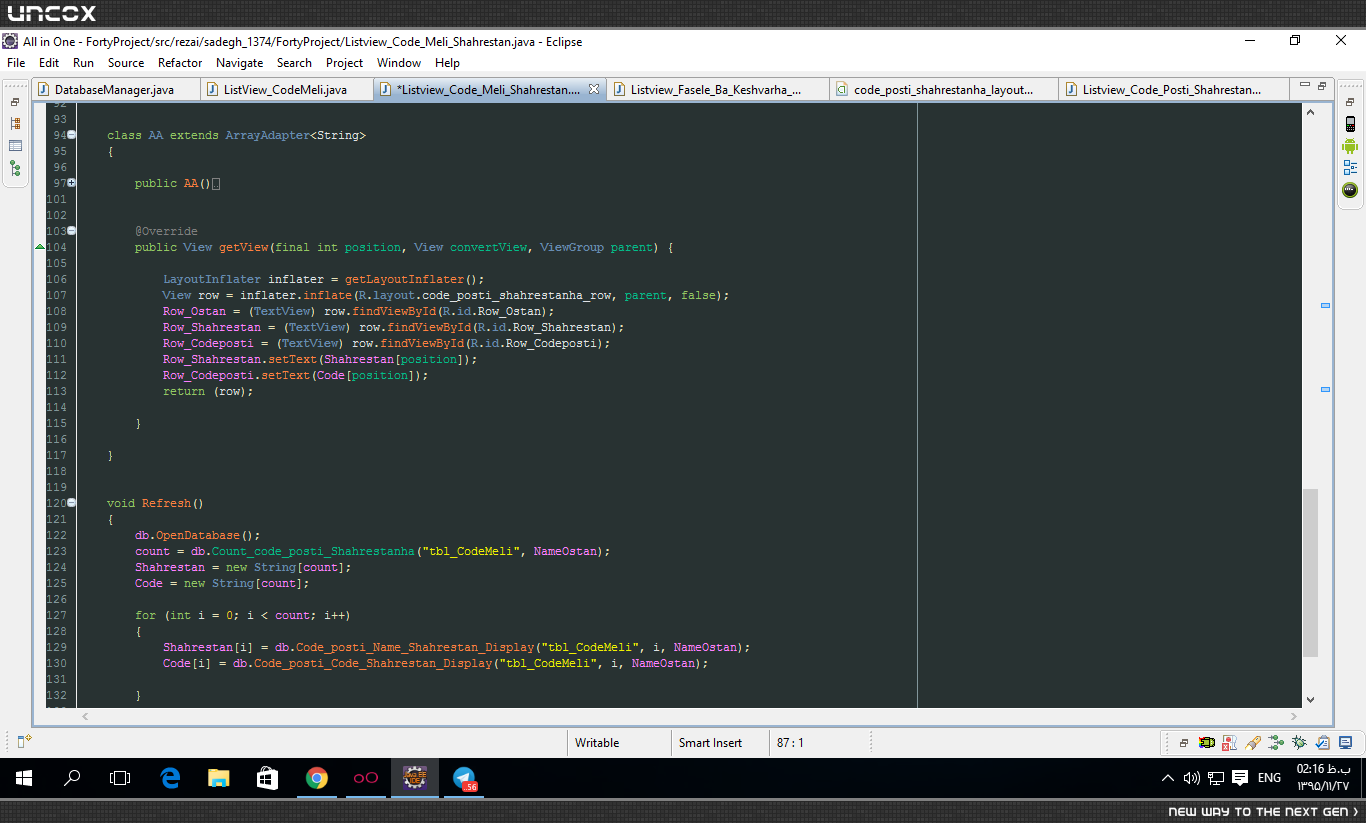Open the Windows Action Center notifications
The width and height of the screenshot is (1366, 823).
(1240, 778)
